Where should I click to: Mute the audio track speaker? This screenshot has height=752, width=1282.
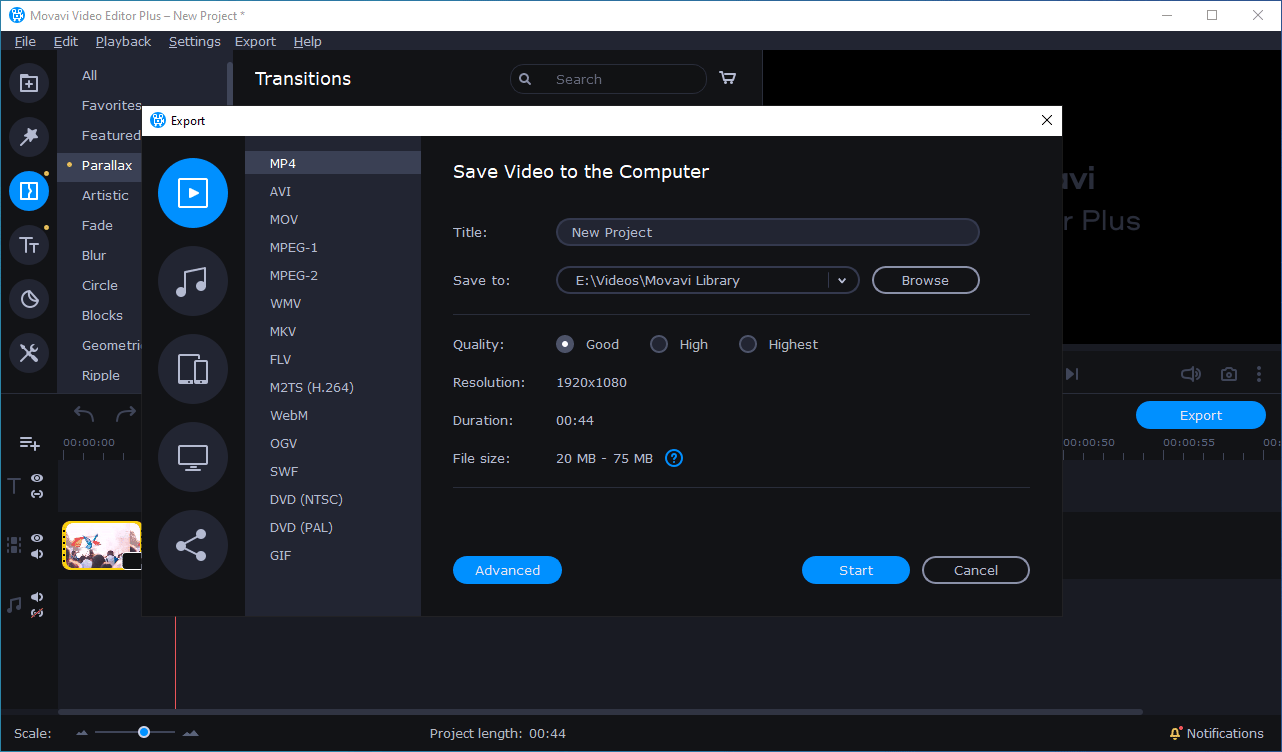37,597
